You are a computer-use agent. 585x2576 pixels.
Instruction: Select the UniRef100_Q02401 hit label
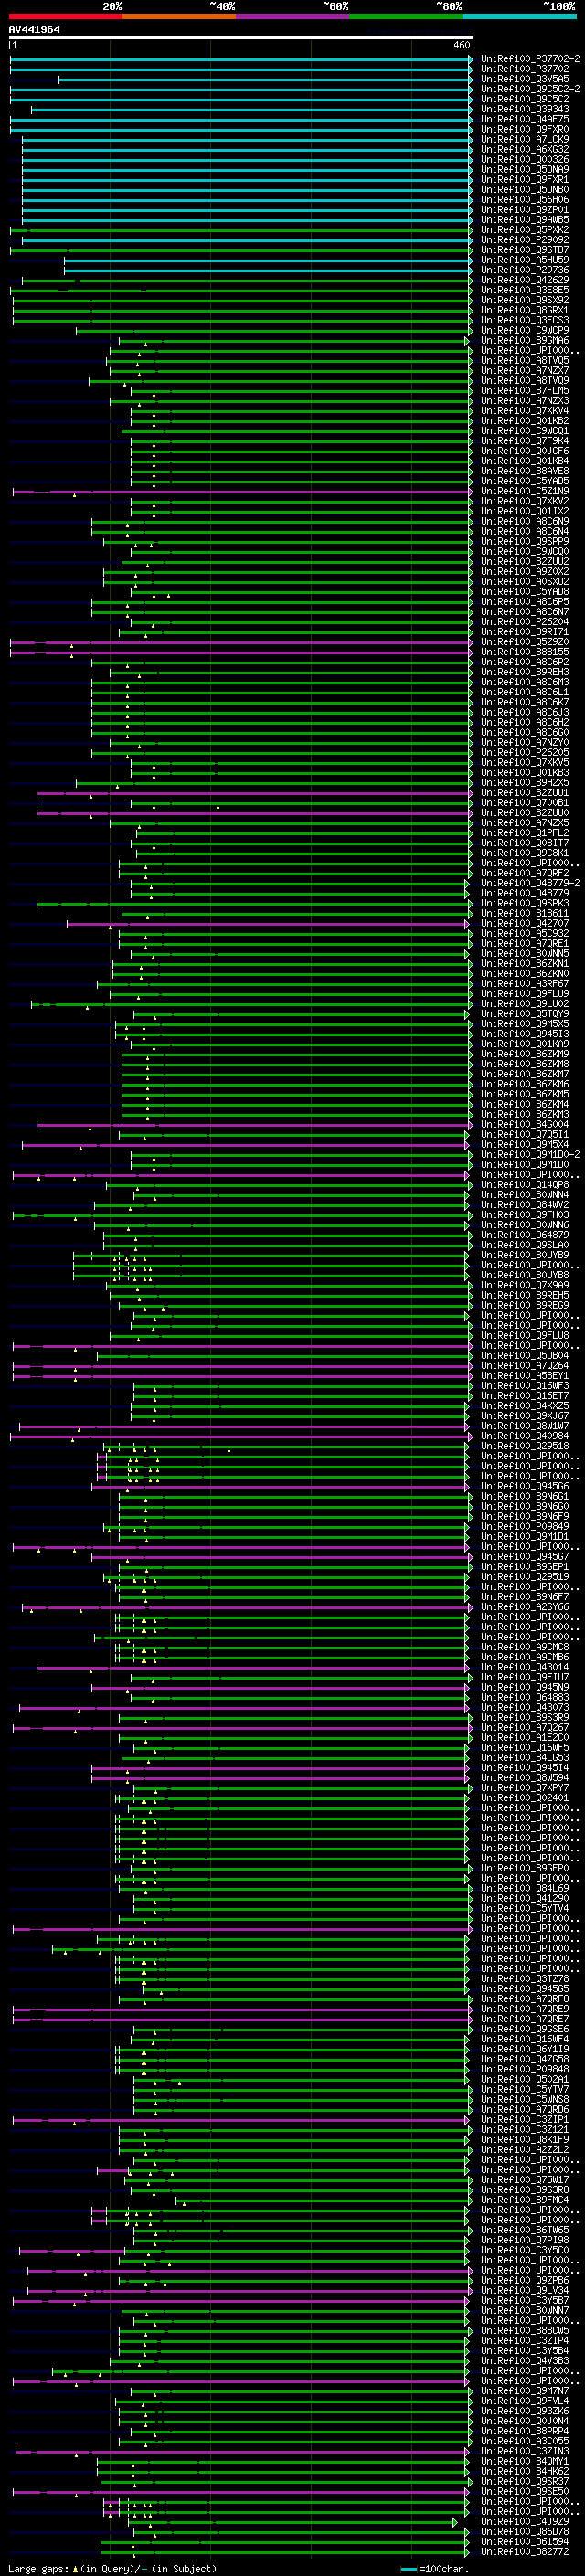(524, 1797)
